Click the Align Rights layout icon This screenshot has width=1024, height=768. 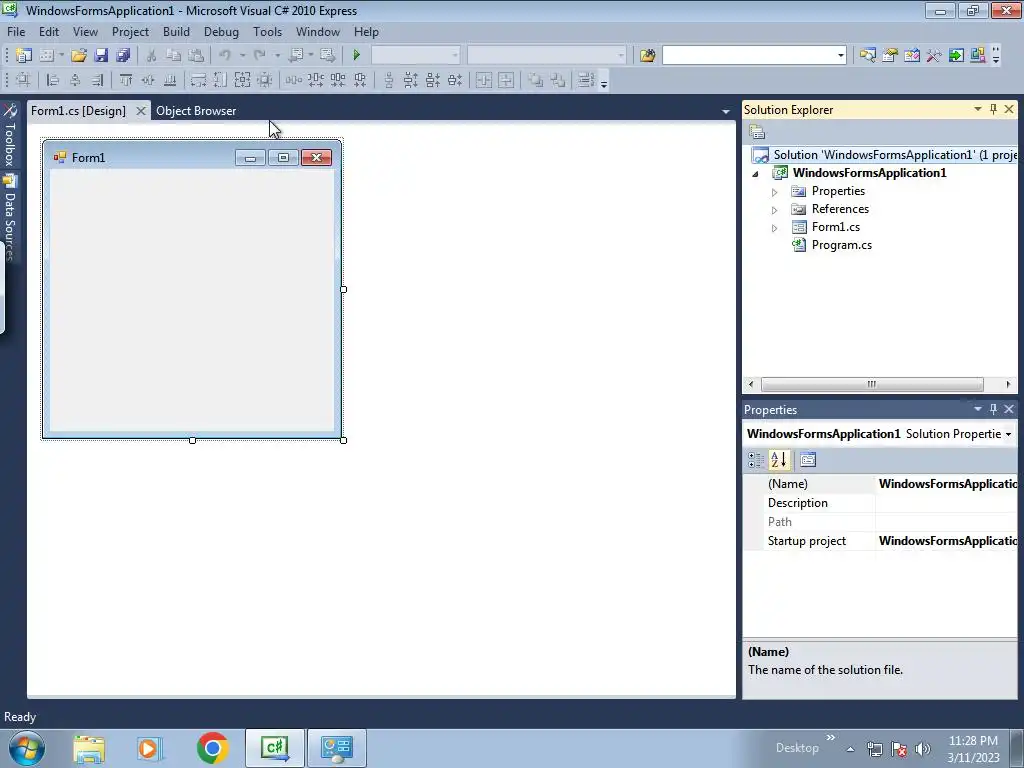point(97,80)
